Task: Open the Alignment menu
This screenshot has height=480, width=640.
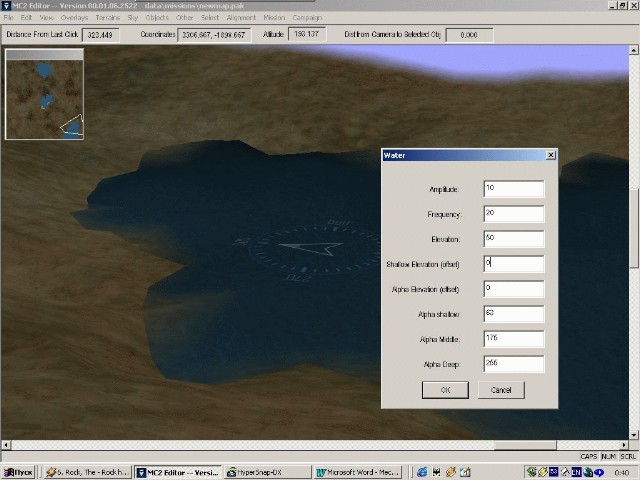Action: [x=241, y=18]
